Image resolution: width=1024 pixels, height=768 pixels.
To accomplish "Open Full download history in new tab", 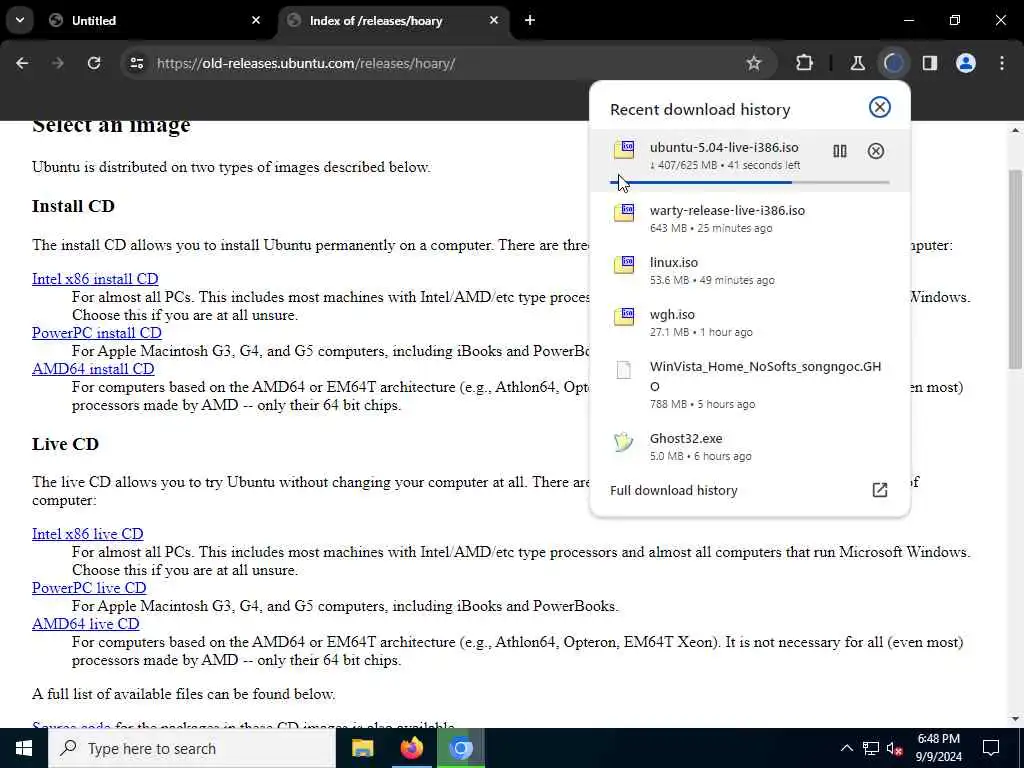I will [880, 490].
